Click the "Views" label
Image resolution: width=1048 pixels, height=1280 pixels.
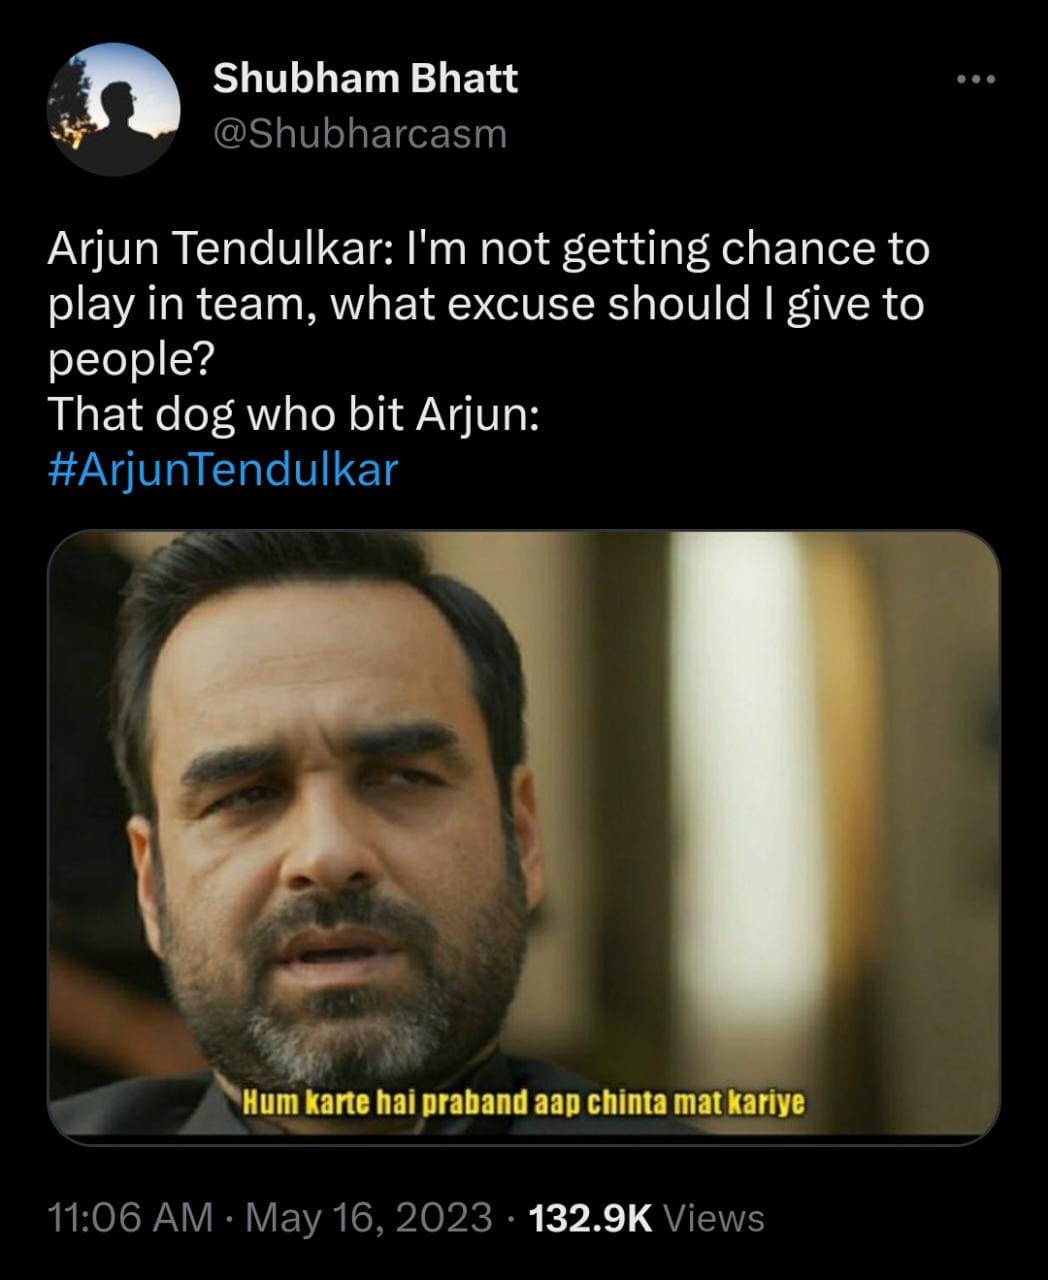click(x=714, y=1217)
